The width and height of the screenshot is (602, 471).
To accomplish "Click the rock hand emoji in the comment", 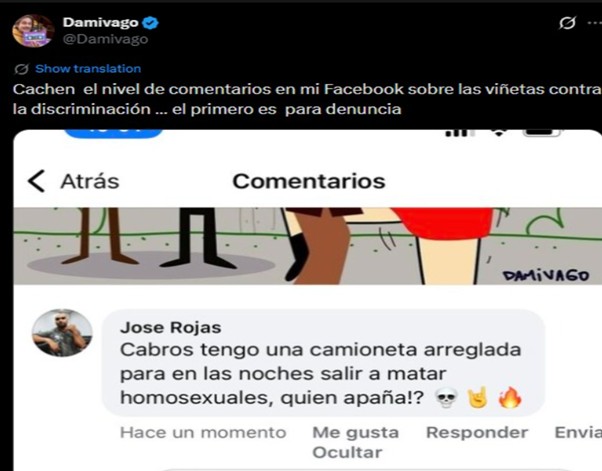I will point(478,397).
